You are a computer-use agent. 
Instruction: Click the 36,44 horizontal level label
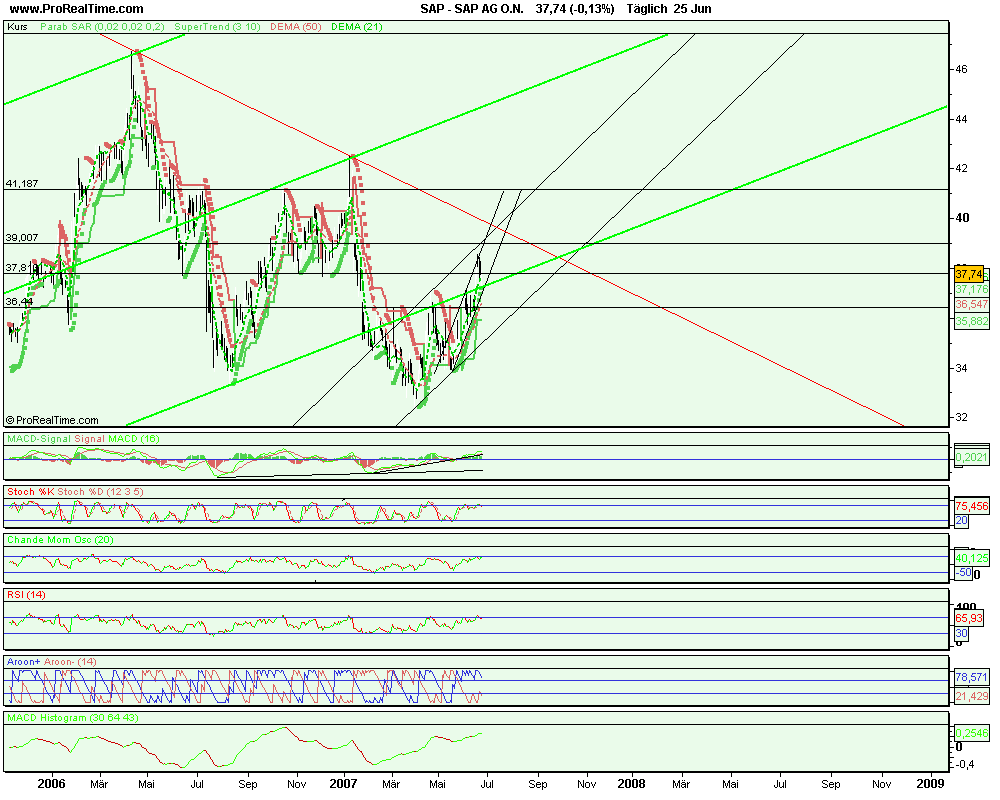point(19,301)
